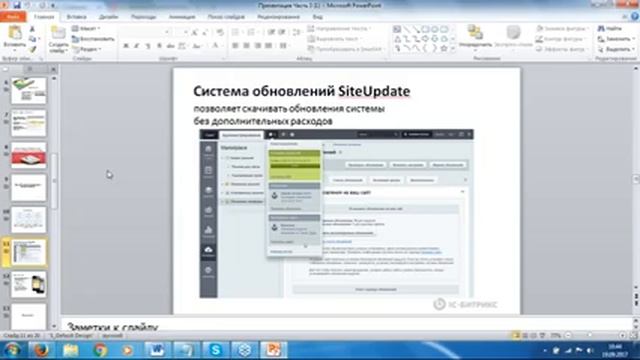Open the Layout (Макет) dropdown
Viewport: 640px width, 360px height.
pos(86,29)
